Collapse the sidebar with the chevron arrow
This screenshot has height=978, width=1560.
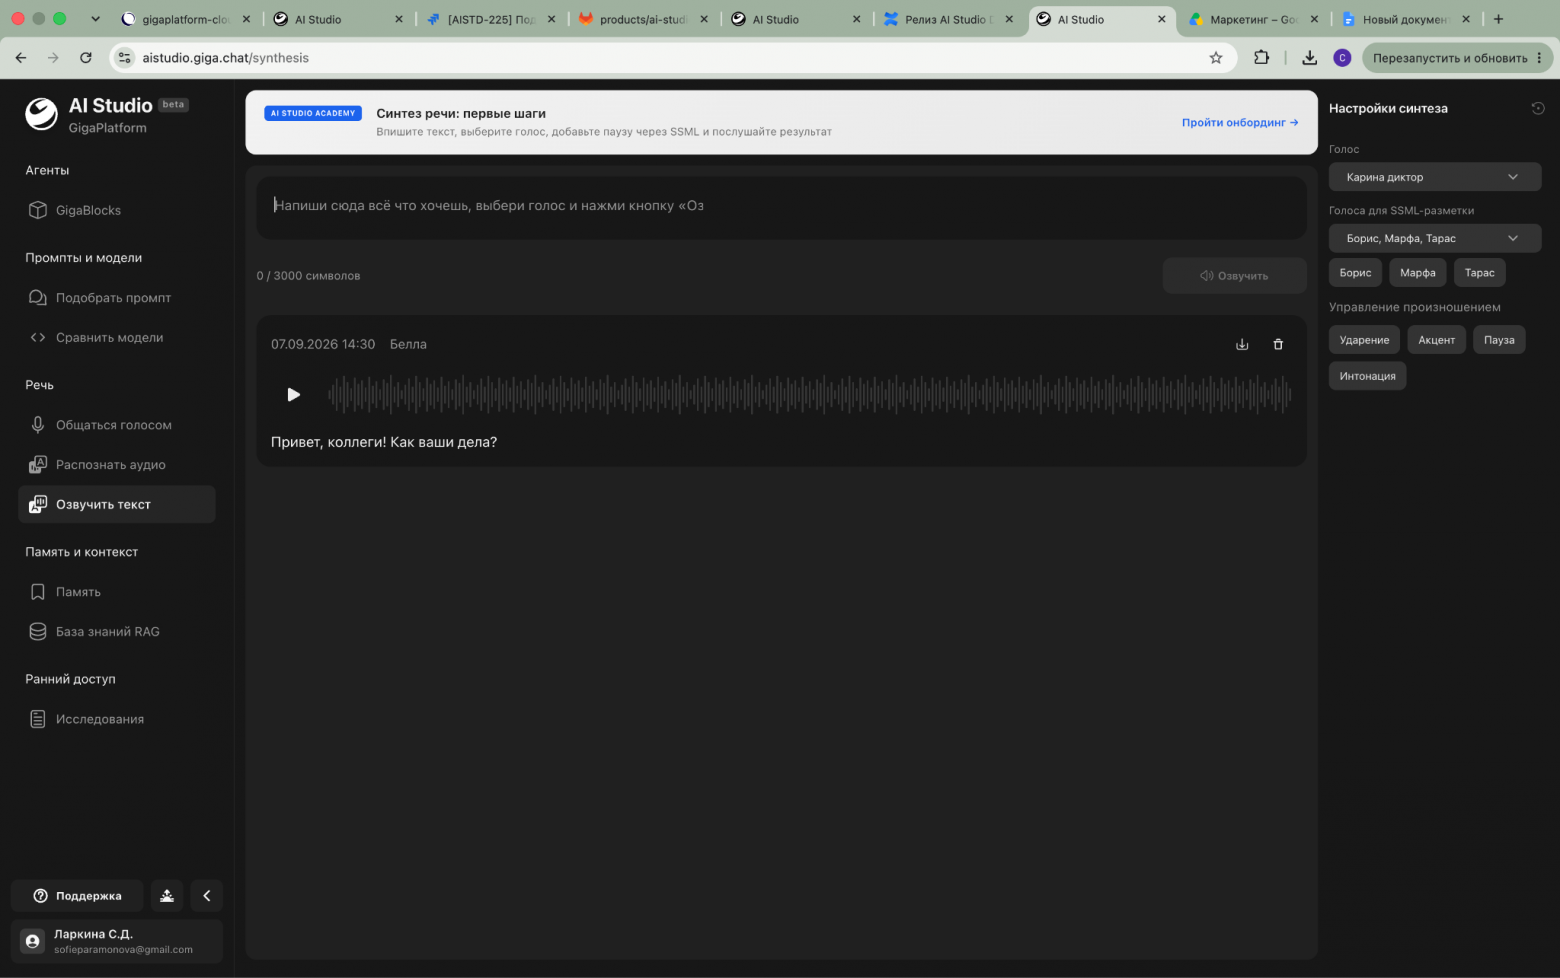point(207,896)
